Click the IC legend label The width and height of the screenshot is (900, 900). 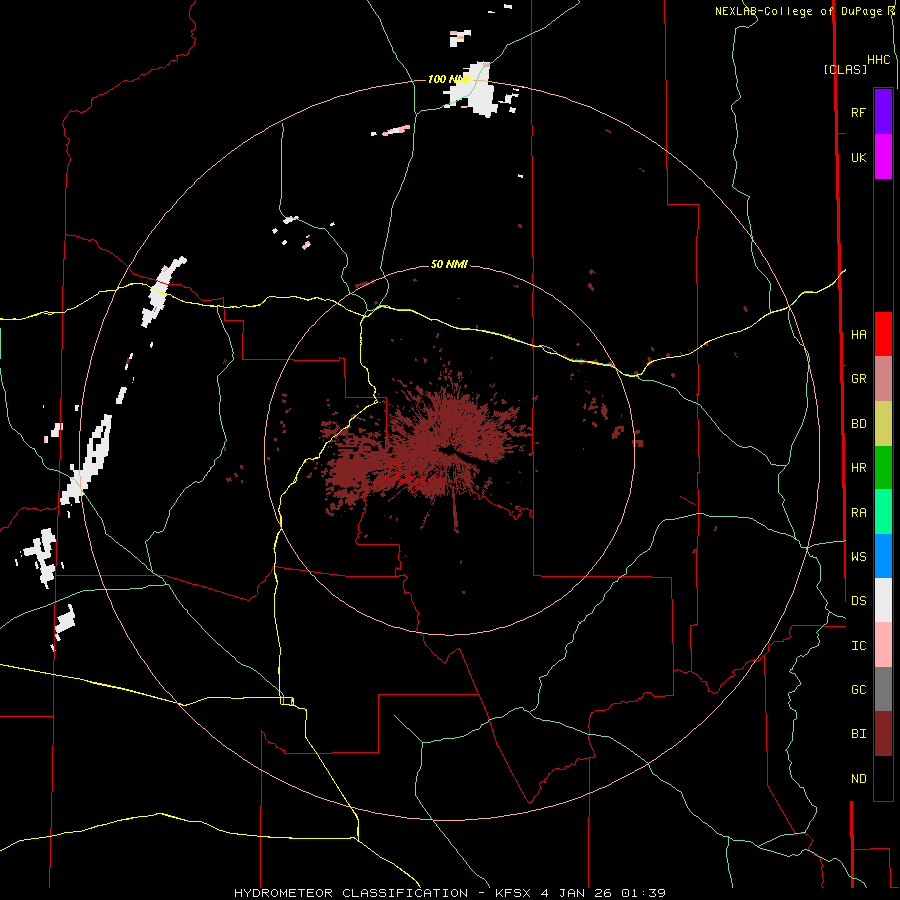(x=858, y=646)
